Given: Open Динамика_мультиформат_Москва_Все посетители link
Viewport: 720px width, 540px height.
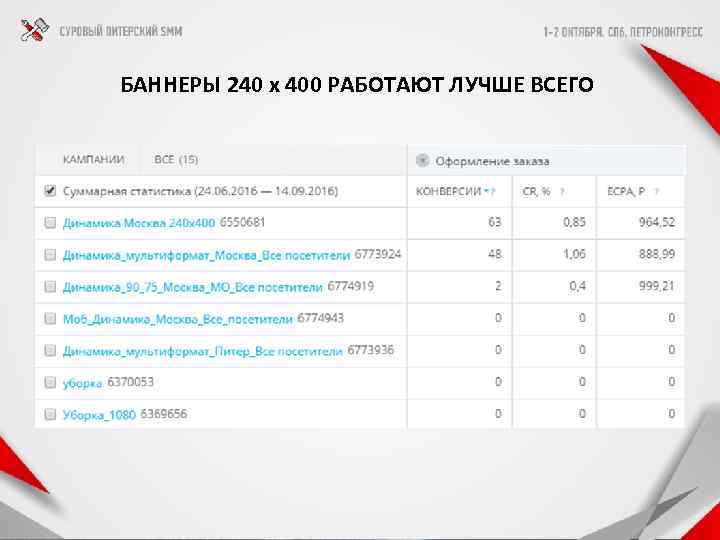Looking at the screenshot, I should [206, 255].
